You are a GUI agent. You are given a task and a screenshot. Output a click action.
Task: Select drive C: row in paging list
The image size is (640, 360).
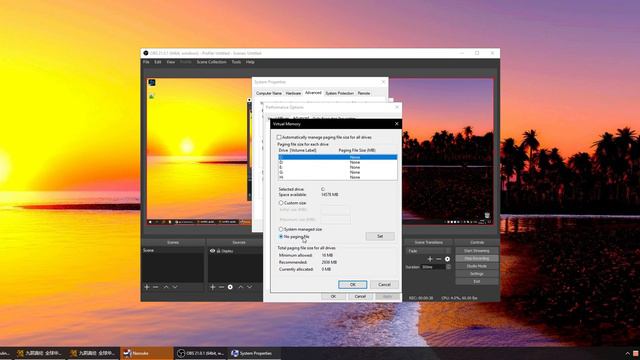[338, 157]
